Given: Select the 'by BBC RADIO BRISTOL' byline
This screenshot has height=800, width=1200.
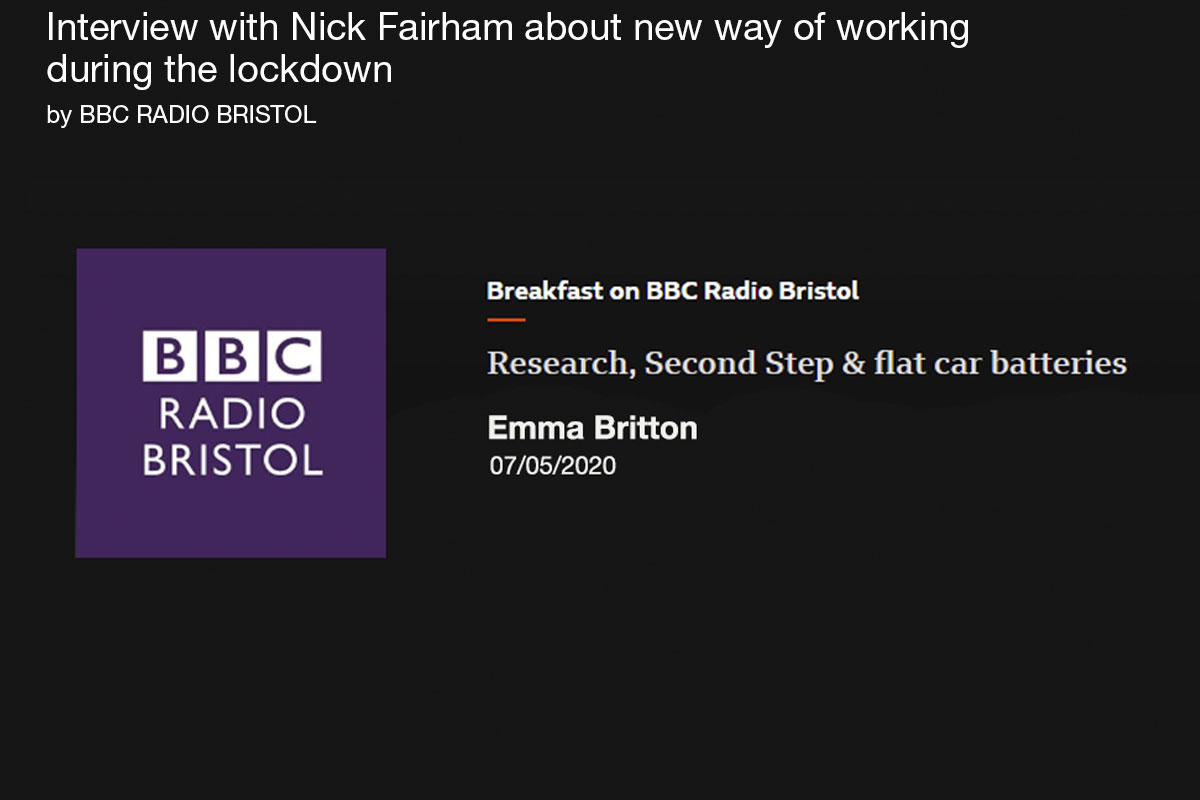Looking at the screenshot, I should (x=181, y=115).
